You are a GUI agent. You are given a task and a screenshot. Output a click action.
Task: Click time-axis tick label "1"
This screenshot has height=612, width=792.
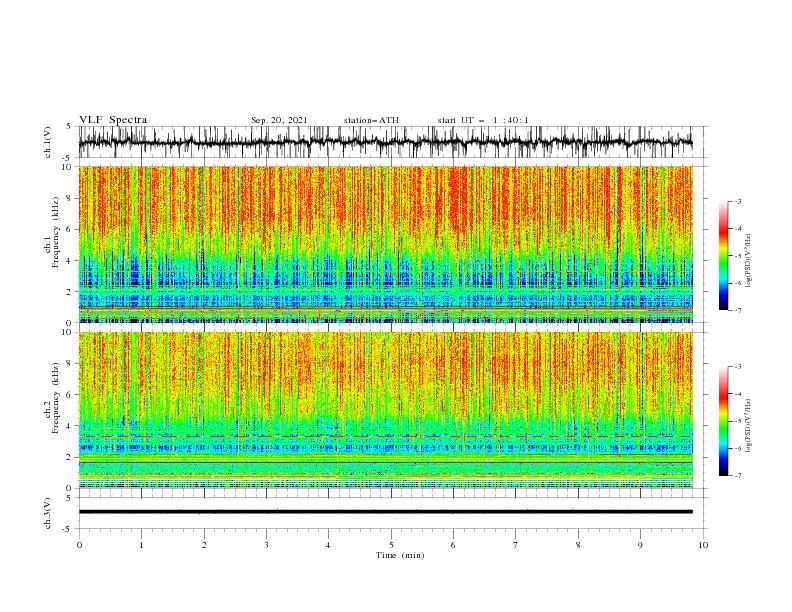point(141,545)
